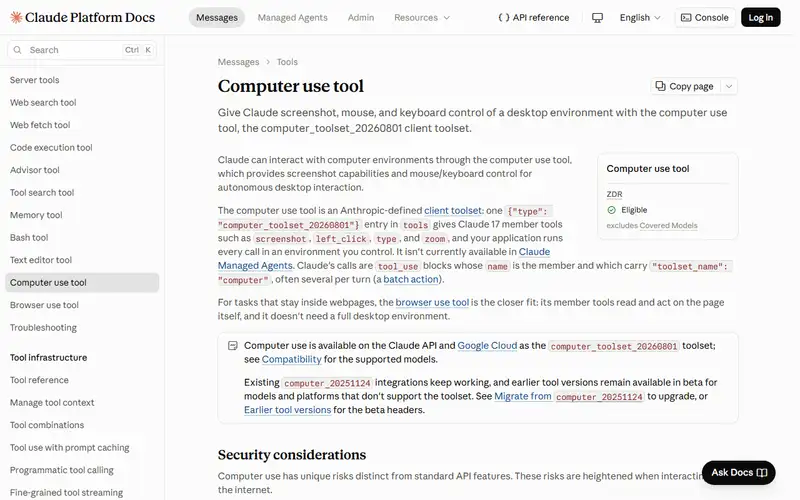Open Server tools in sidebar
This screenshot has height=500, width=800.
[34, 80]
